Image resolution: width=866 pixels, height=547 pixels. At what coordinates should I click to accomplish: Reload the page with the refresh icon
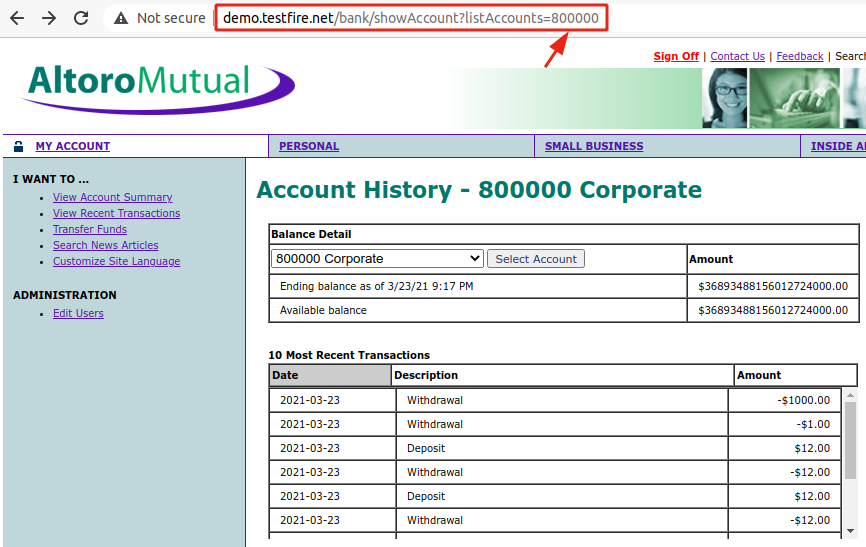click(81, 18)
